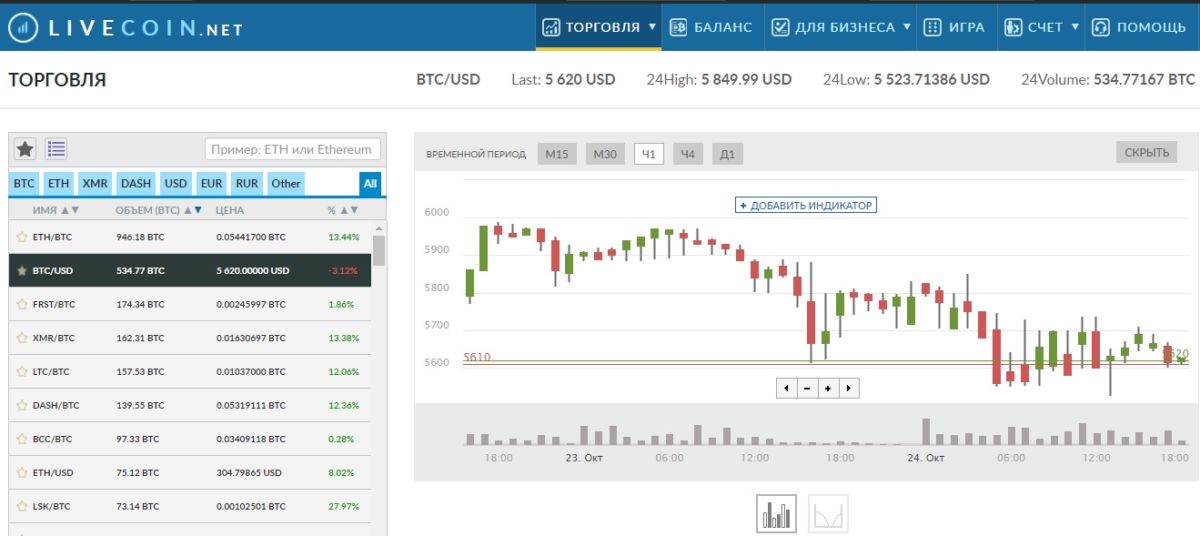The width and height of the screenshot is (1200, 536).
Task: Favorite the ETH/BTC pair star
Action: pyautogui.click(x=21, y=237)
